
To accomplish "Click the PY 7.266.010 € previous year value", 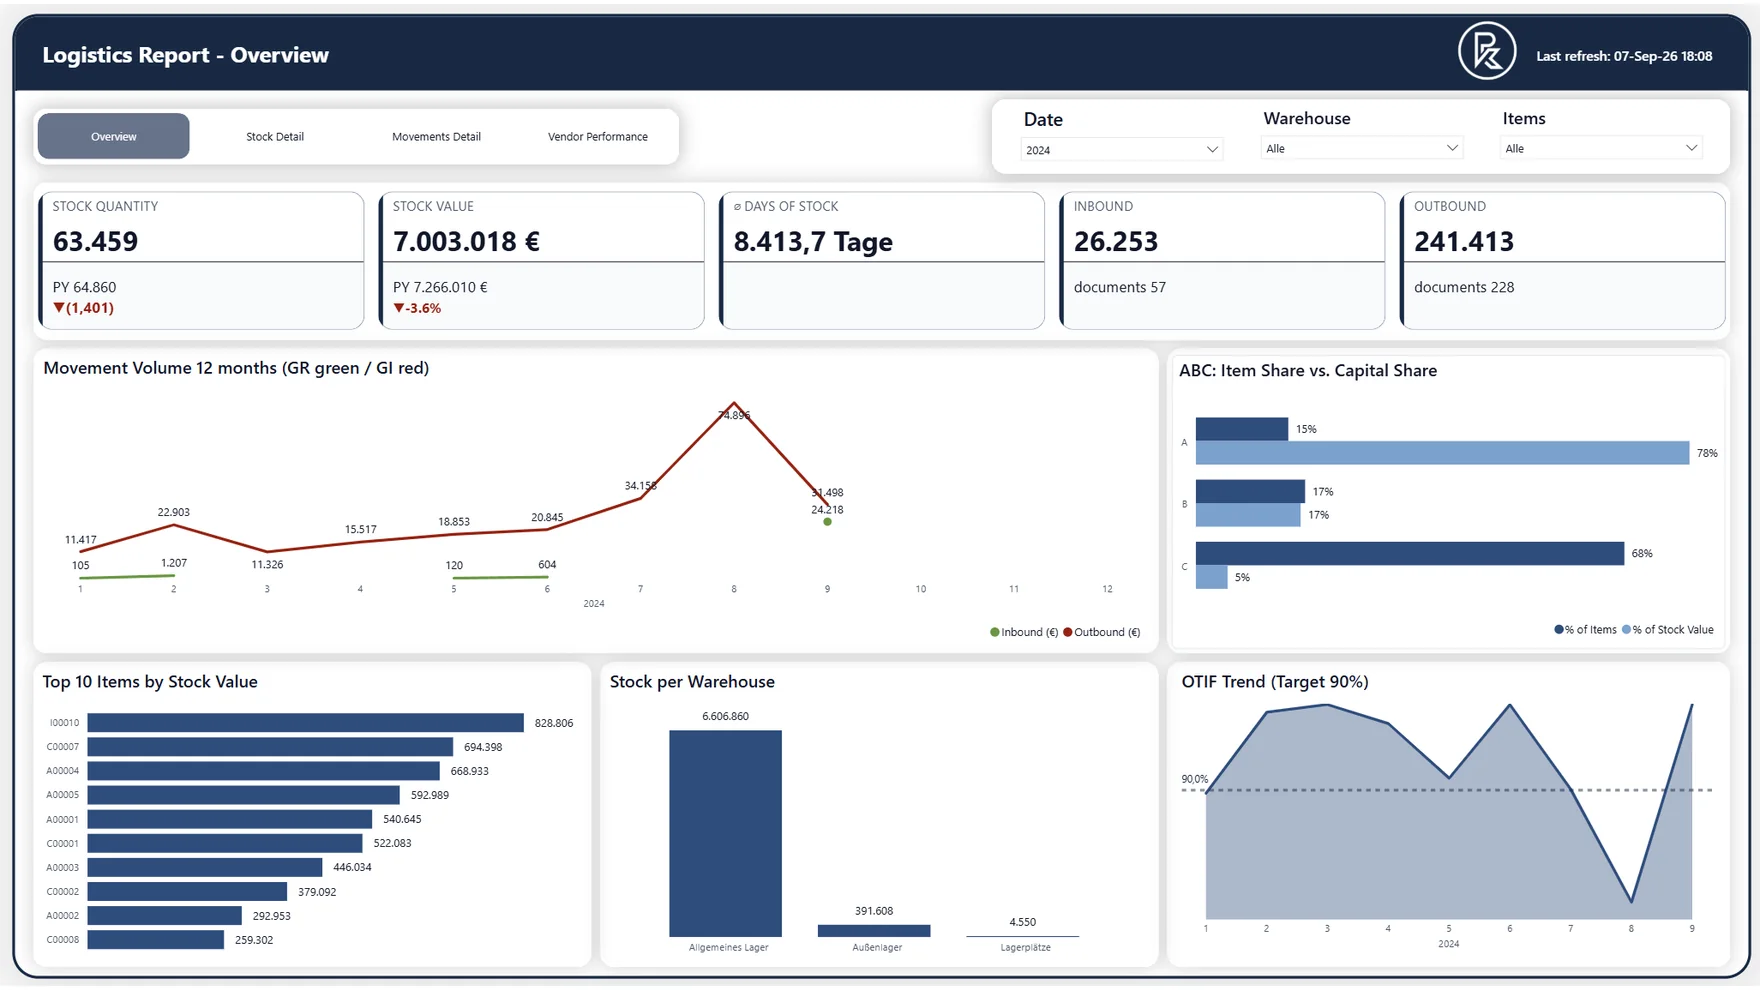I will point(440,287).
